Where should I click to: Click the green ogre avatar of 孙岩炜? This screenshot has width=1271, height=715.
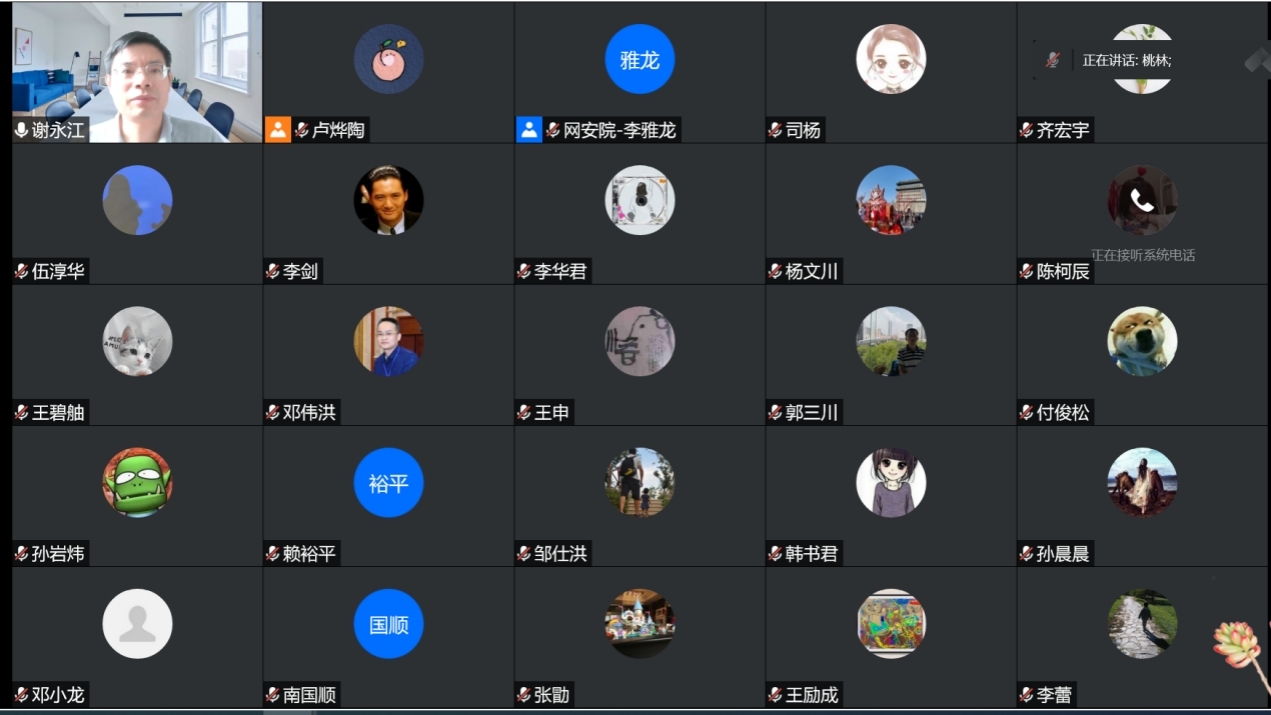(138, 483)
